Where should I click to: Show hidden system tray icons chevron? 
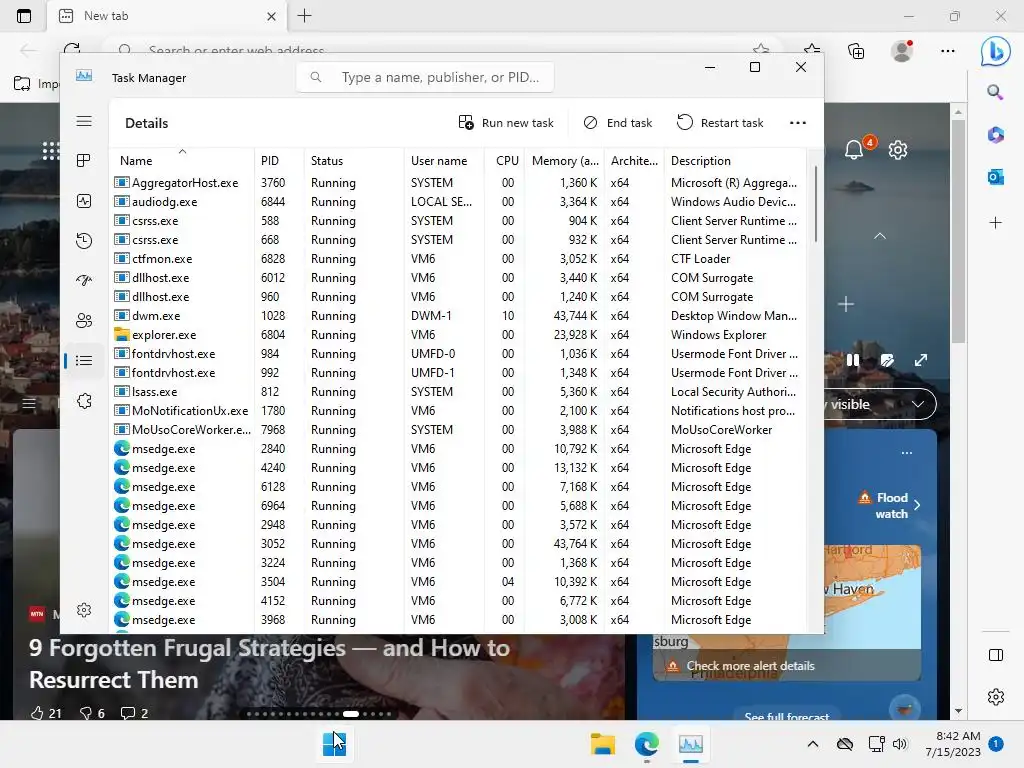[x=812, y=744]
